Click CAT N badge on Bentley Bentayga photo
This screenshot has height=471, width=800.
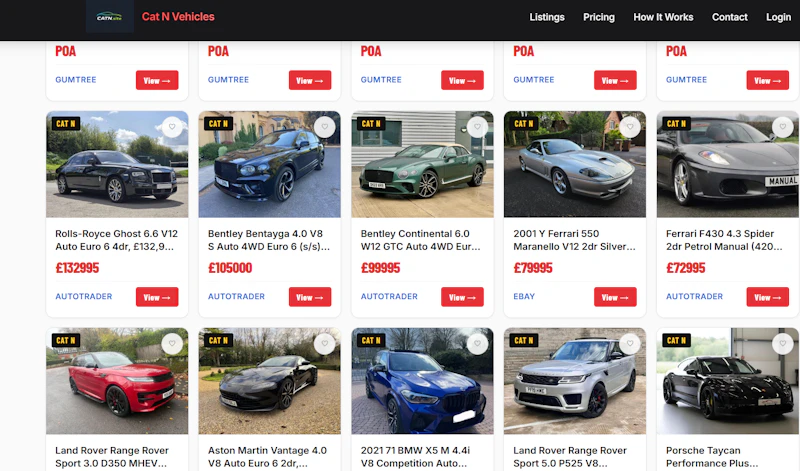[x=218, y=123]
